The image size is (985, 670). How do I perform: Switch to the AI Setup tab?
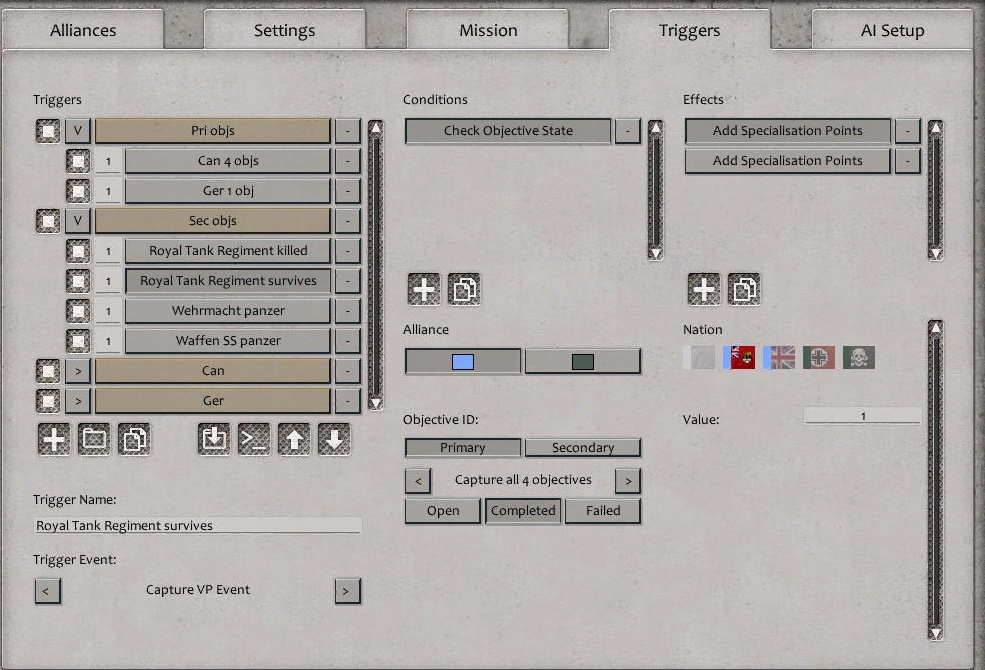tap(890, 30)
